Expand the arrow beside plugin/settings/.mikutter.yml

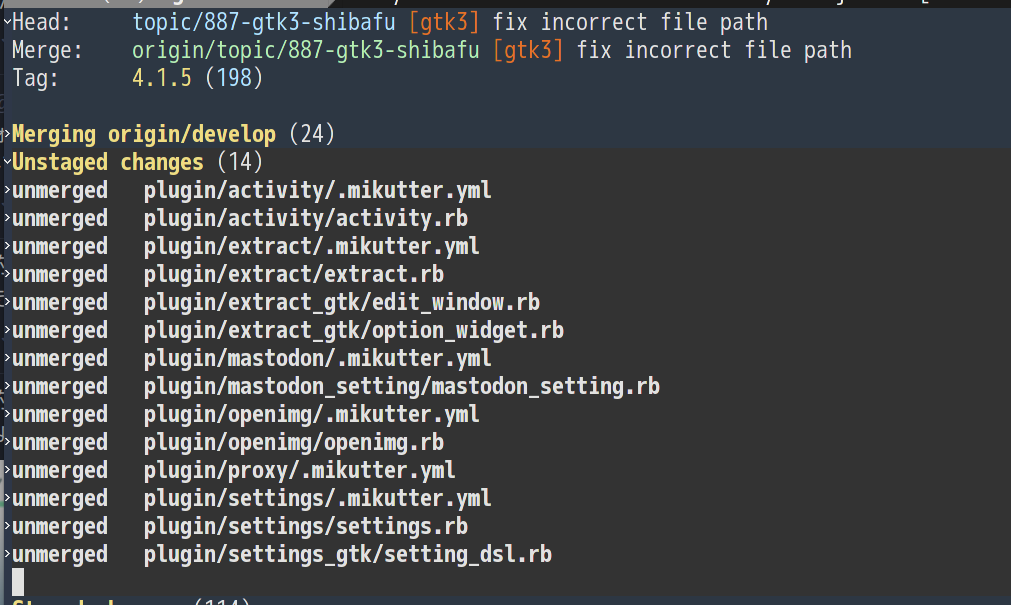point(7,498)
